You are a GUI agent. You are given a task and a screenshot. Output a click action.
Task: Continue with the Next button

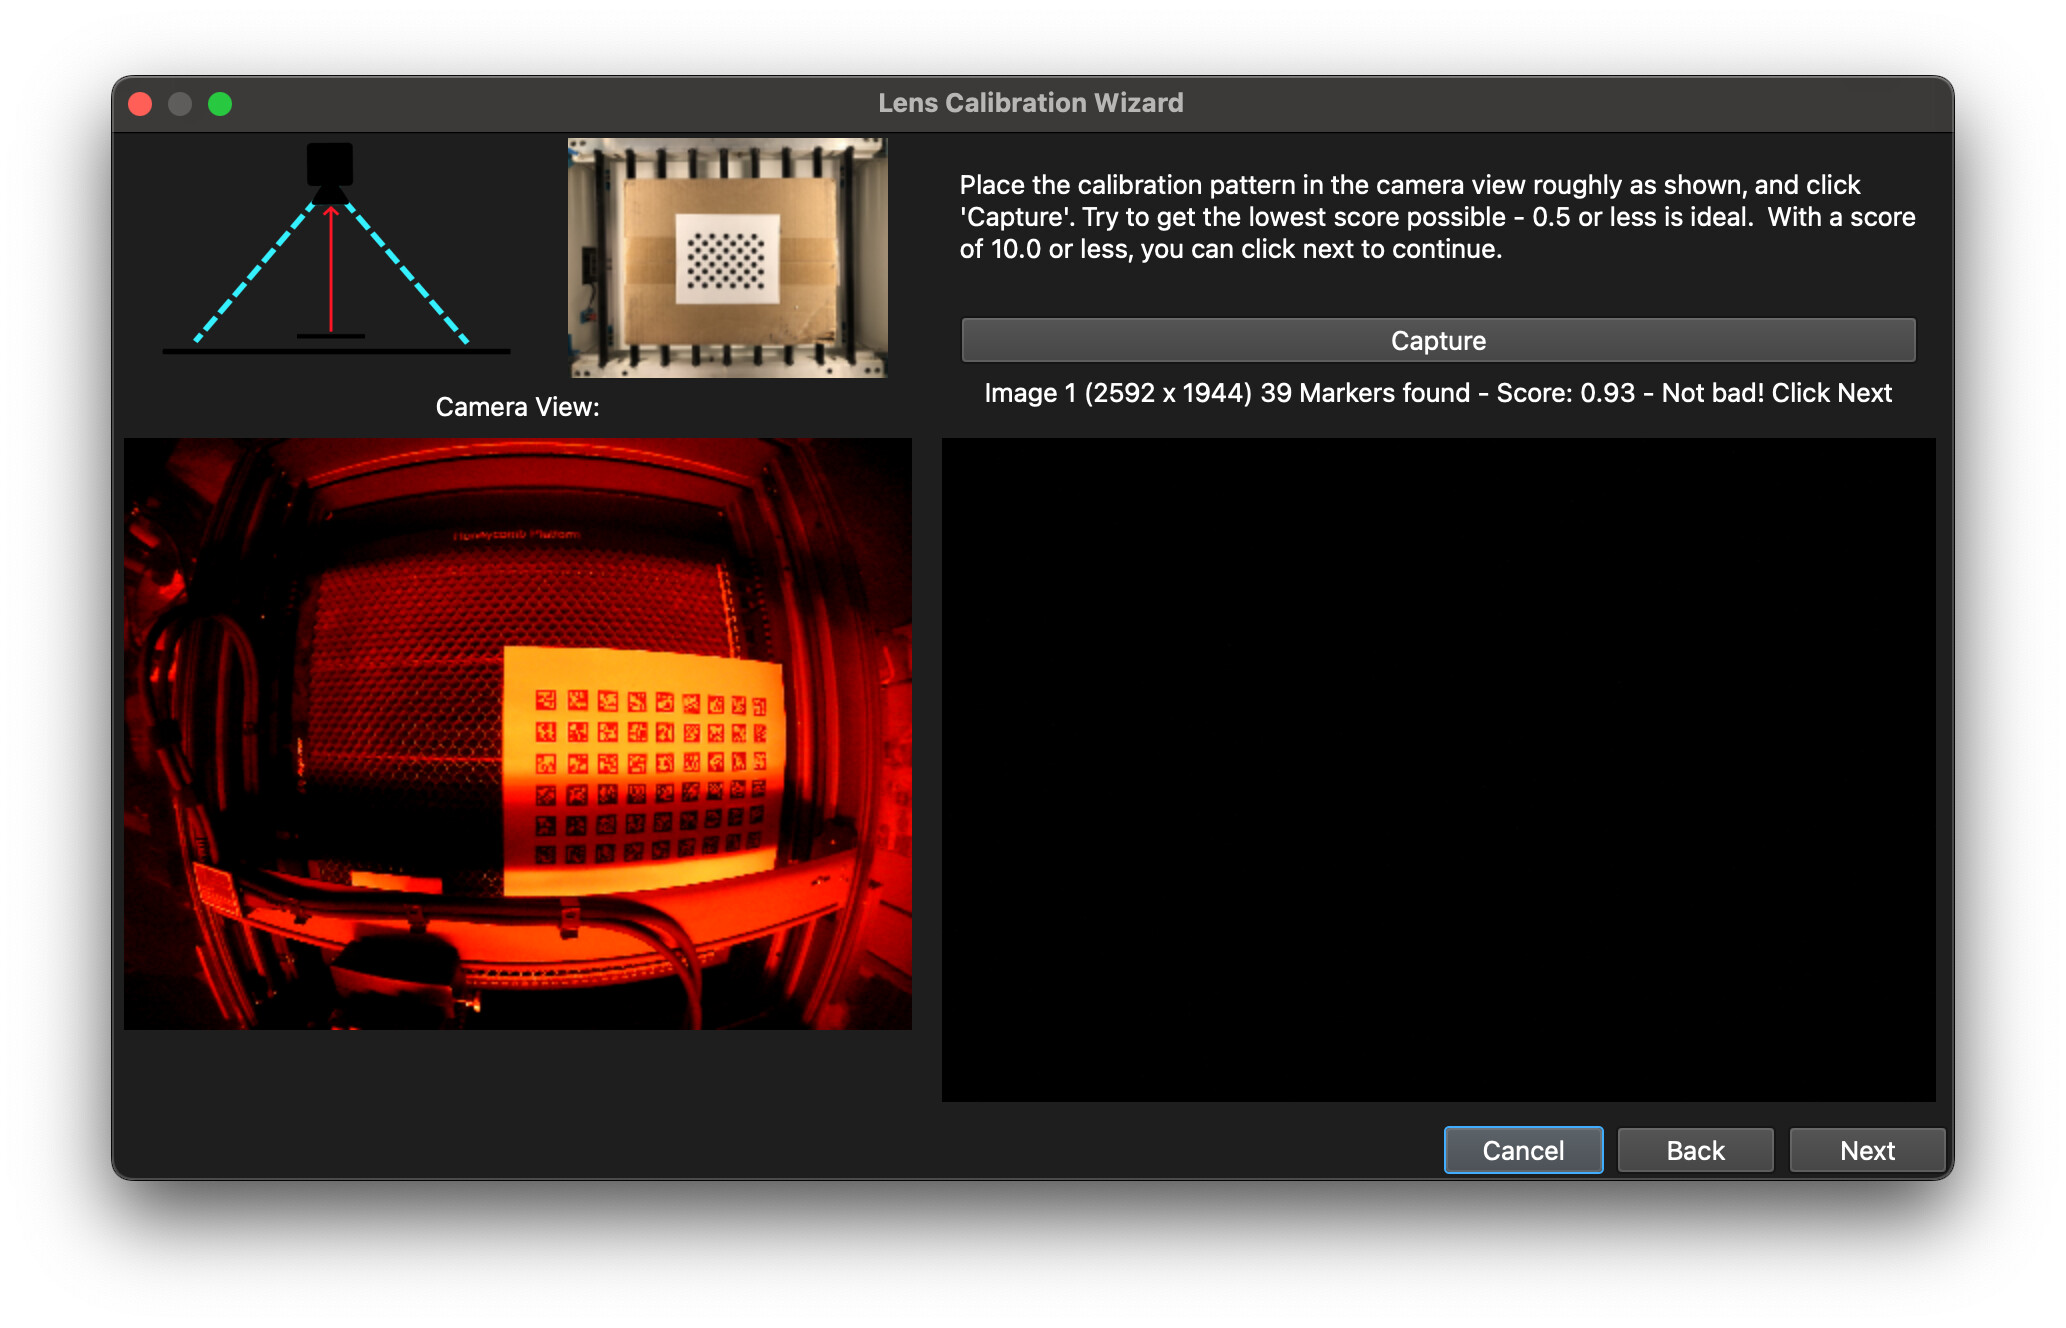click(x=1866, y=1150)
